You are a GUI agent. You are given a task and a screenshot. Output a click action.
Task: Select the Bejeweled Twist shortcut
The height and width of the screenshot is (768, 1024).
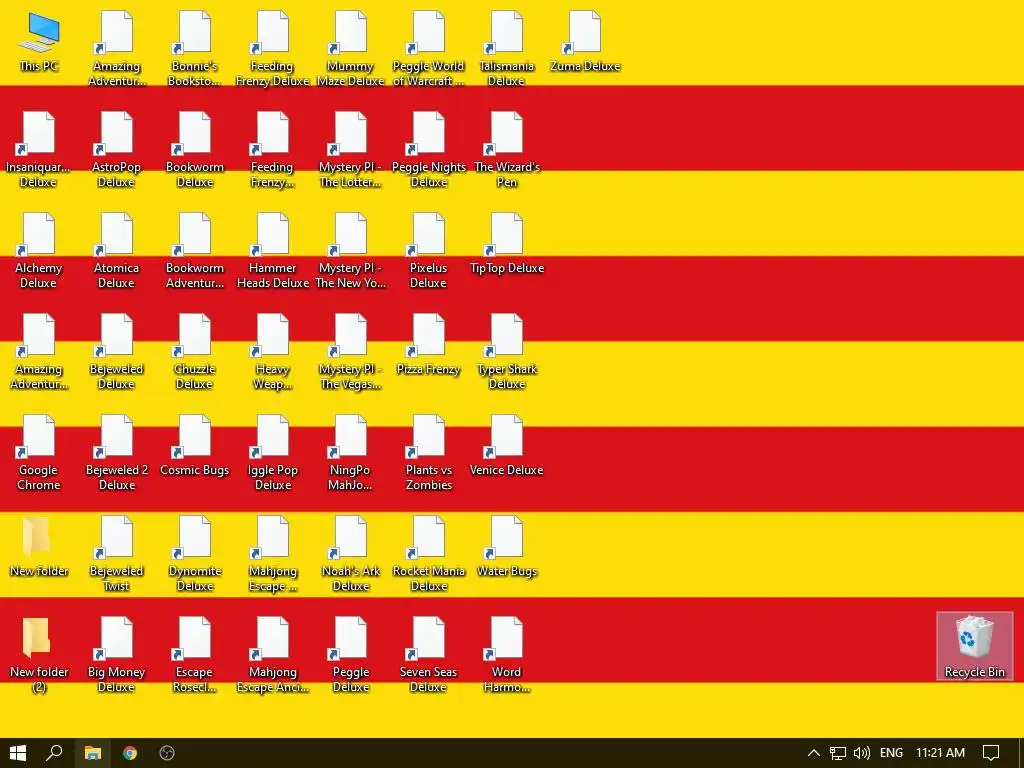coord(116,554)
